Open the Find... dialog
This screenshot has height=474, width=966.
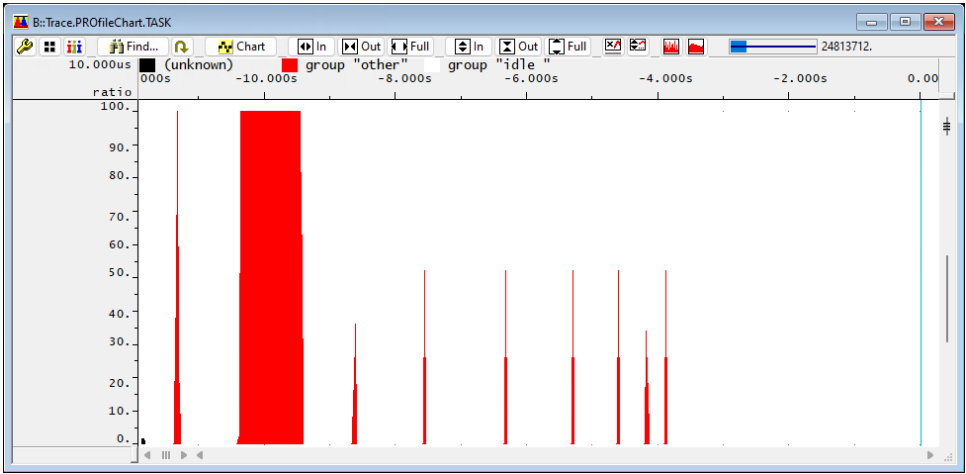click(x=134, y=46)
